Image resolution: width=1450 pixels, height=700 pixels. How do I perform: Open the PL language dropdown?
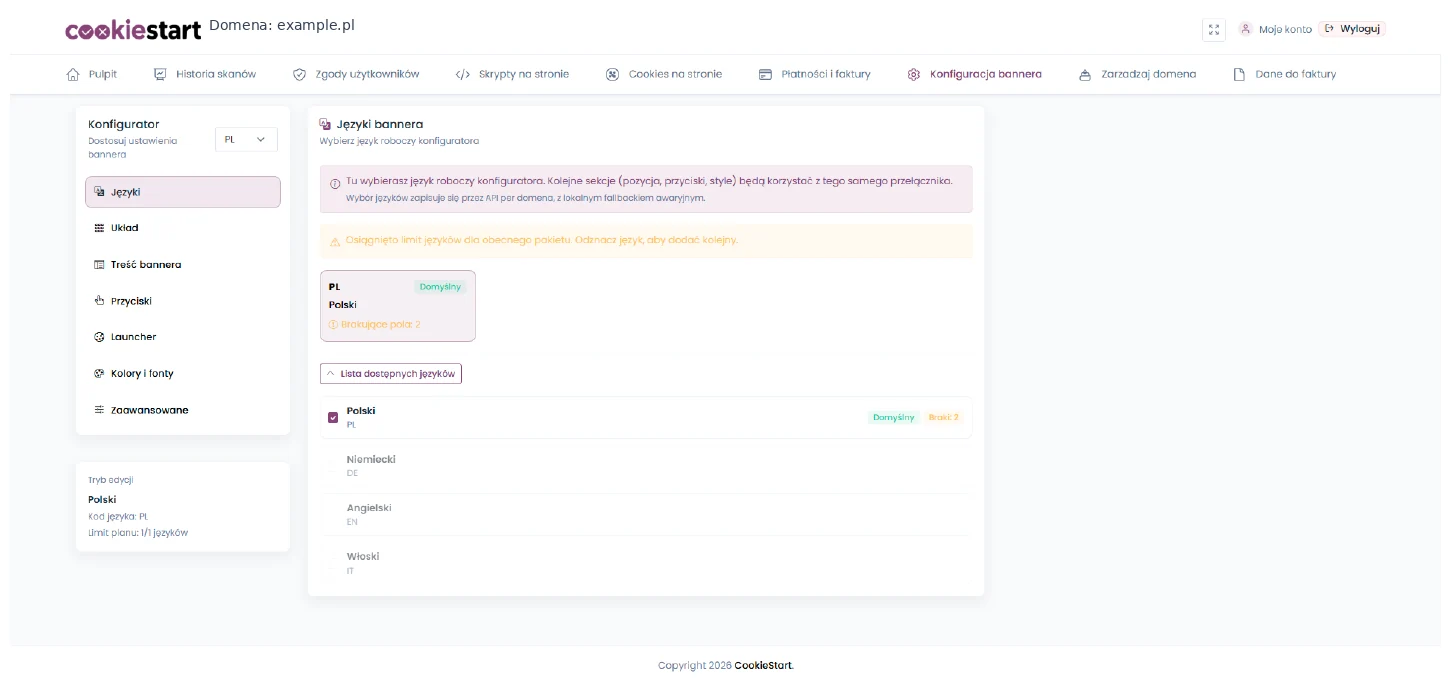[x=246, y=140]
